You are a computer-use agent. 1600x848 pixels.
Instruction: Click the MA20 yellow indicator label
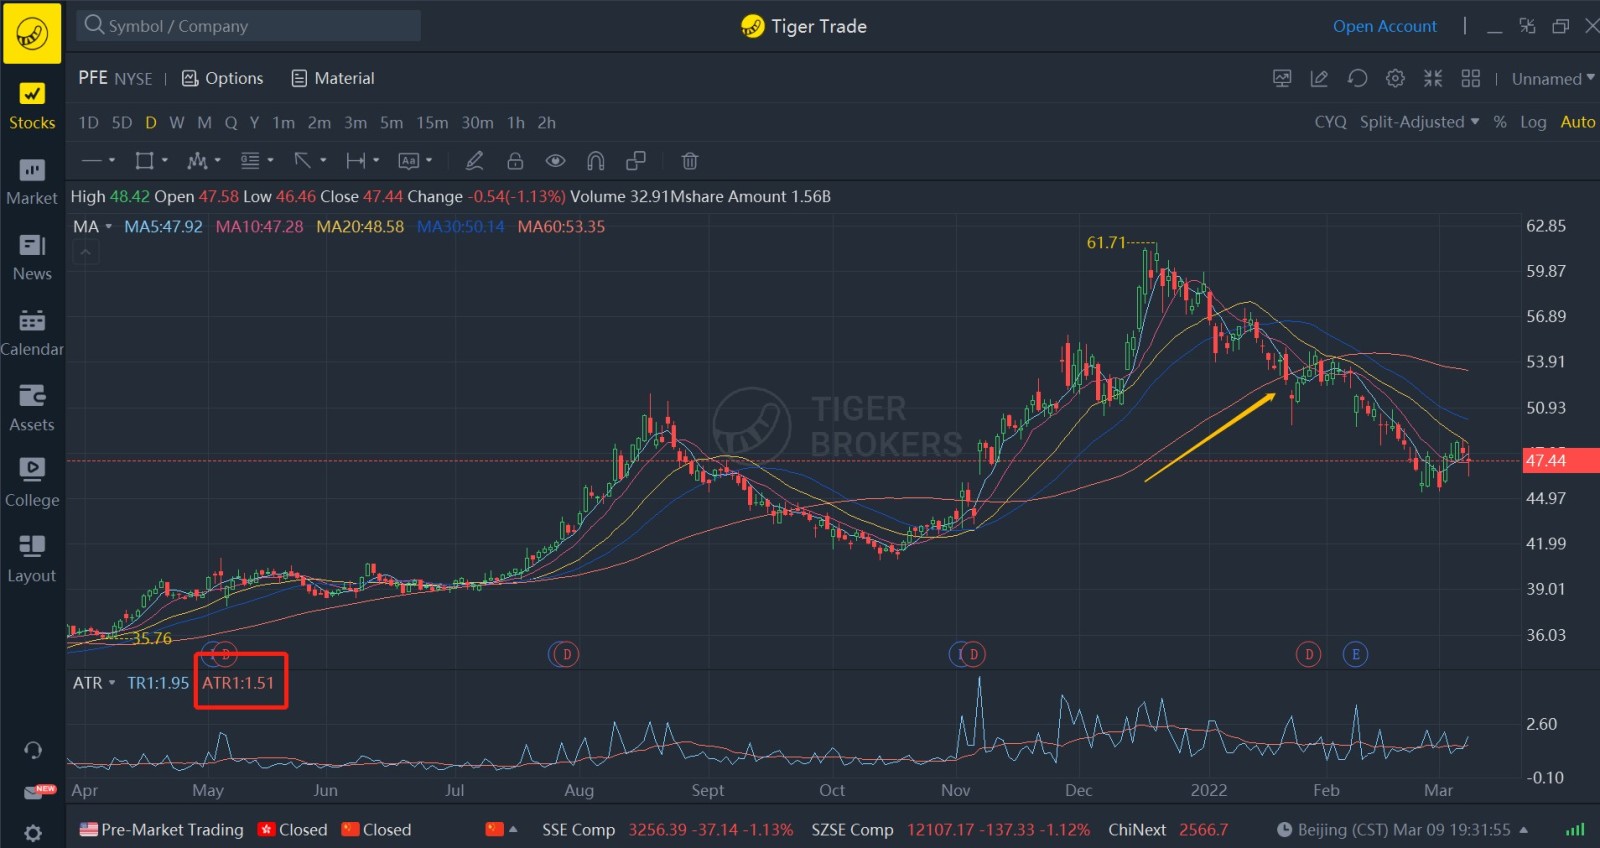[360, 227]
